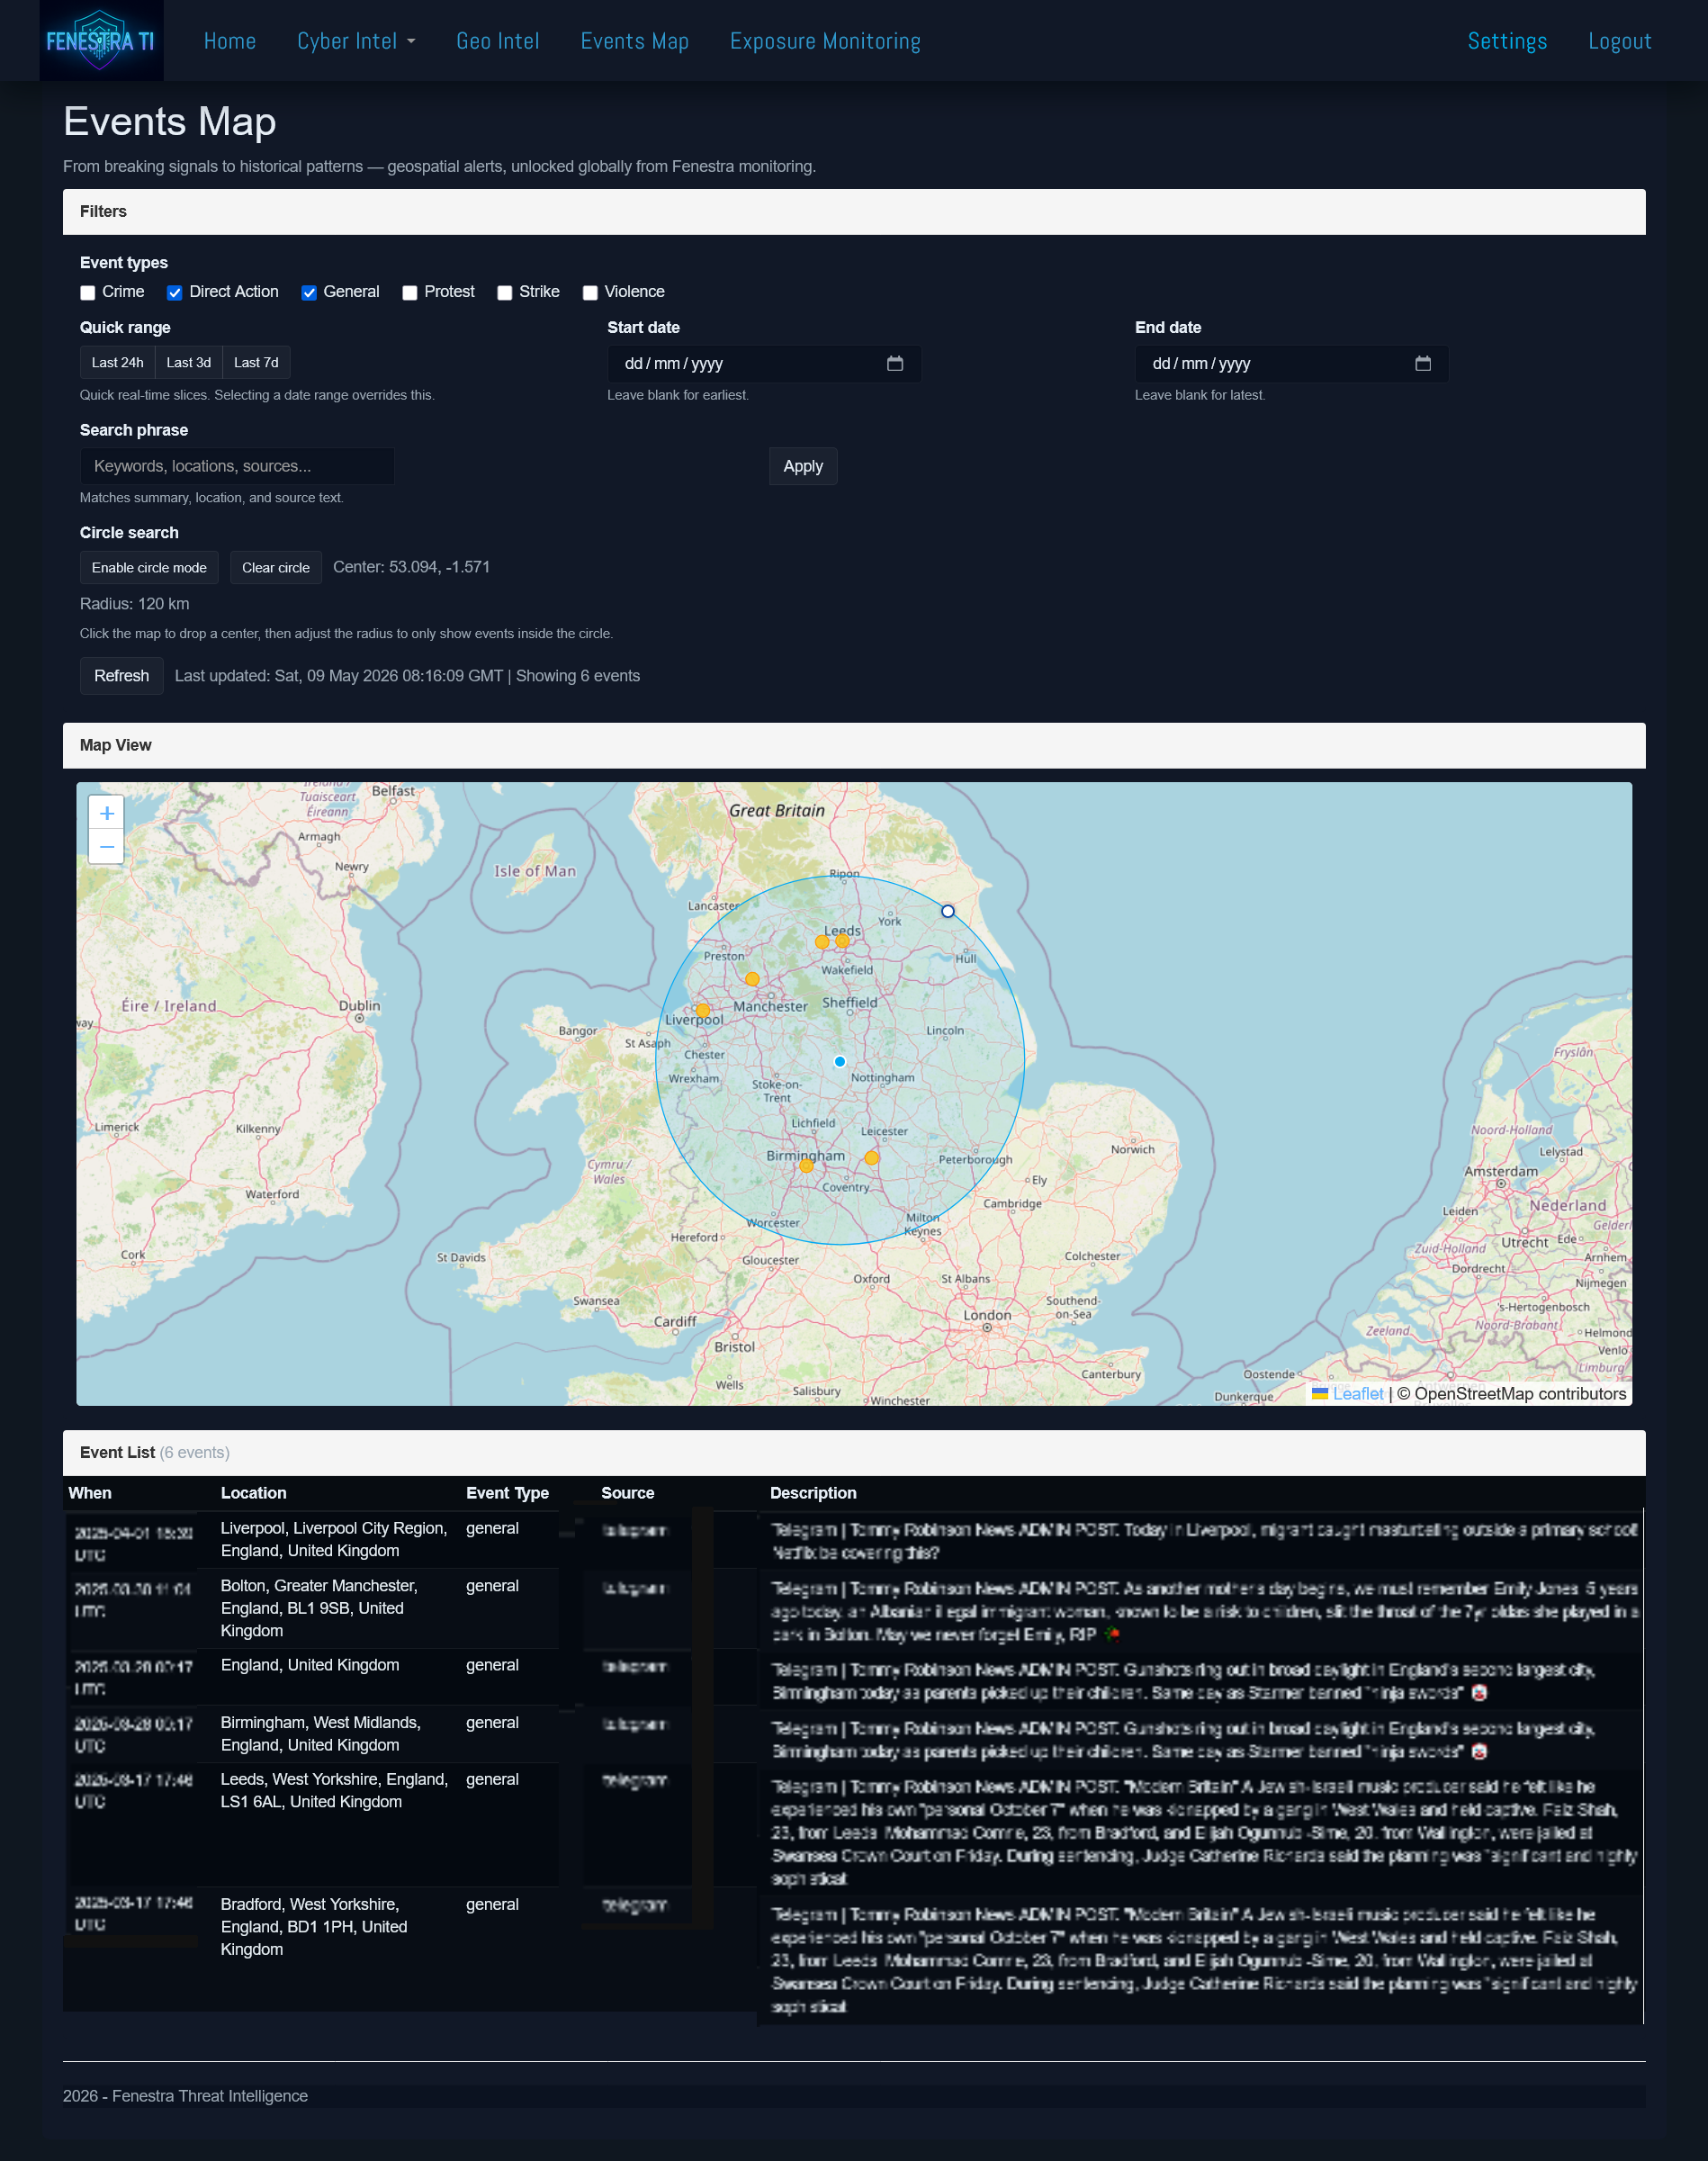Click the 'Radius: 120 km' text
The image size is (1708, 2161).
(x=134, y=604)
